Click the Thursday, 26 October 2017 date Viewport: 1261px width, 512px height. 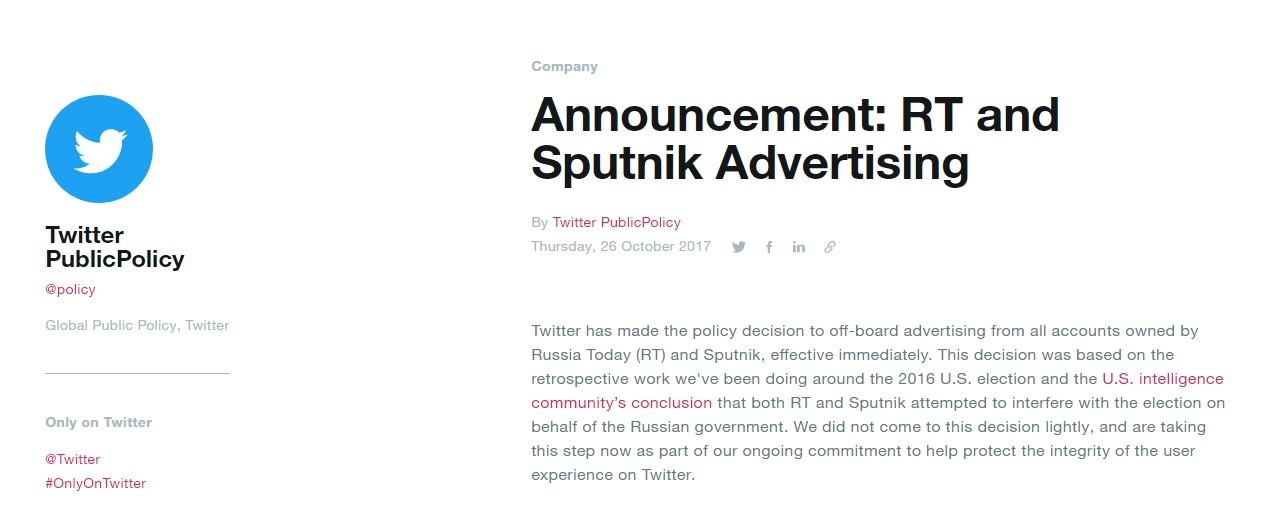coord(621,246)
